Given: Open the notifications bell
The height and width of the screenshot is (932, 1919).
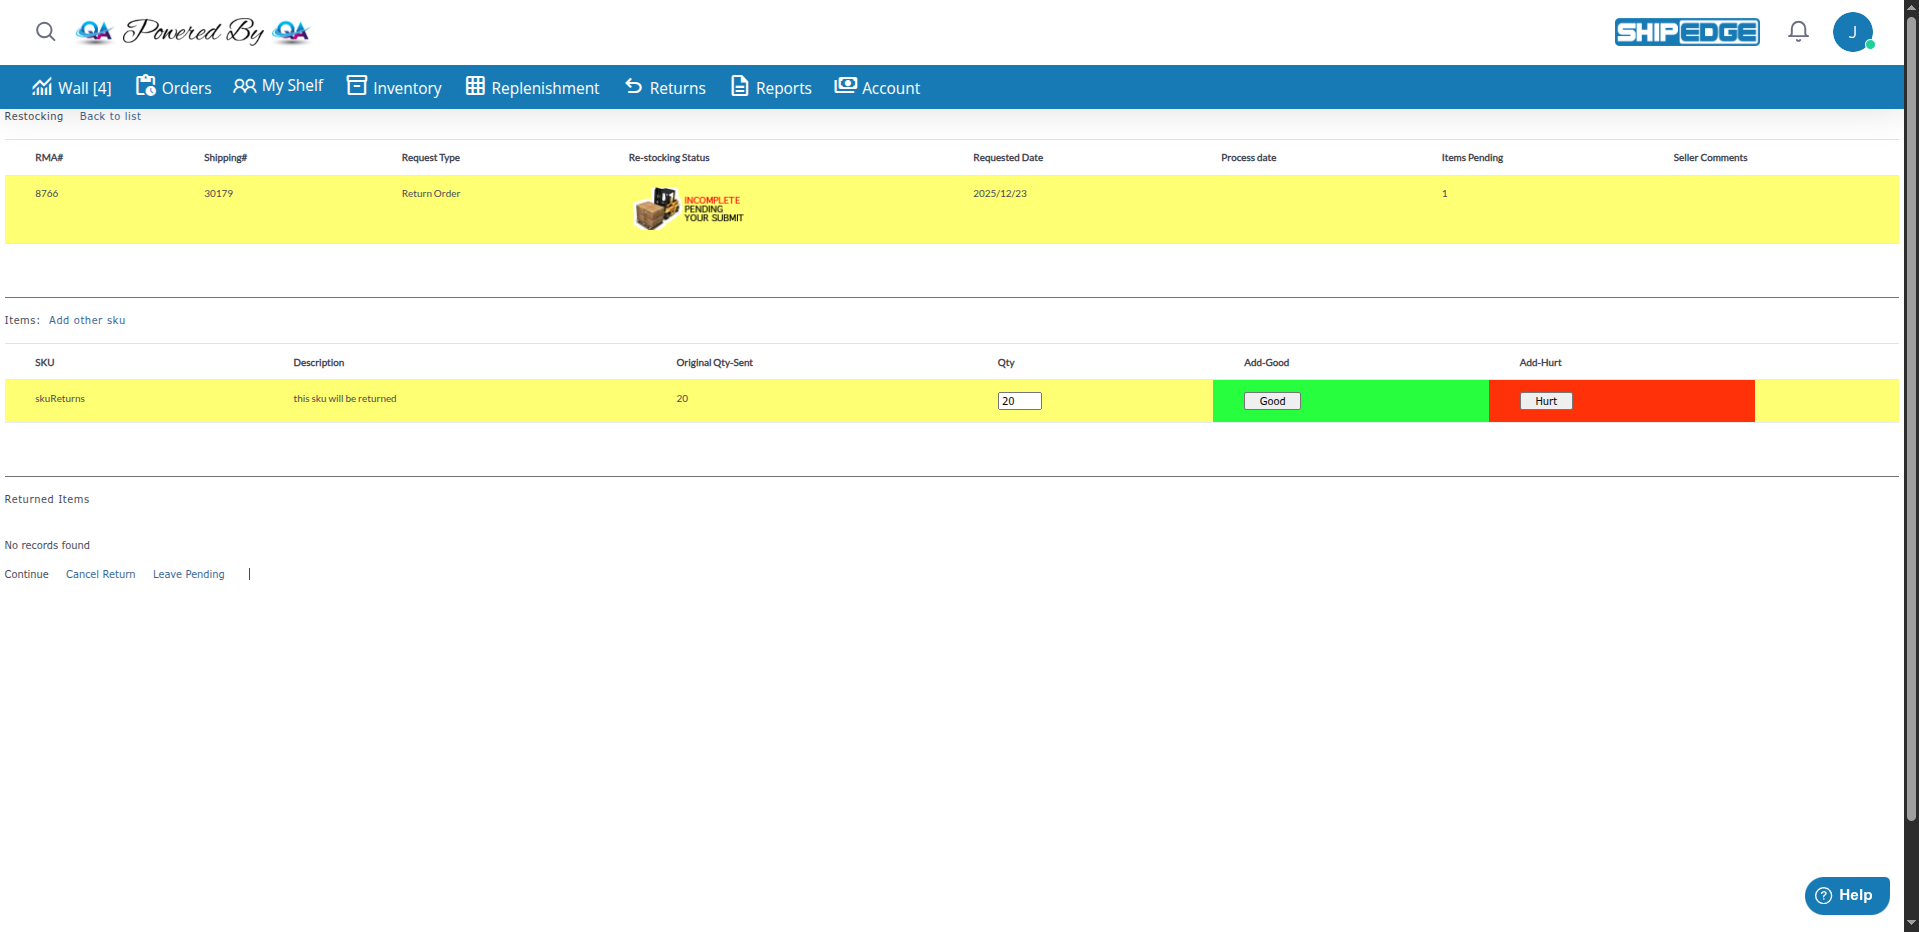Looking at the screenshot, I should coord(1798,32).
